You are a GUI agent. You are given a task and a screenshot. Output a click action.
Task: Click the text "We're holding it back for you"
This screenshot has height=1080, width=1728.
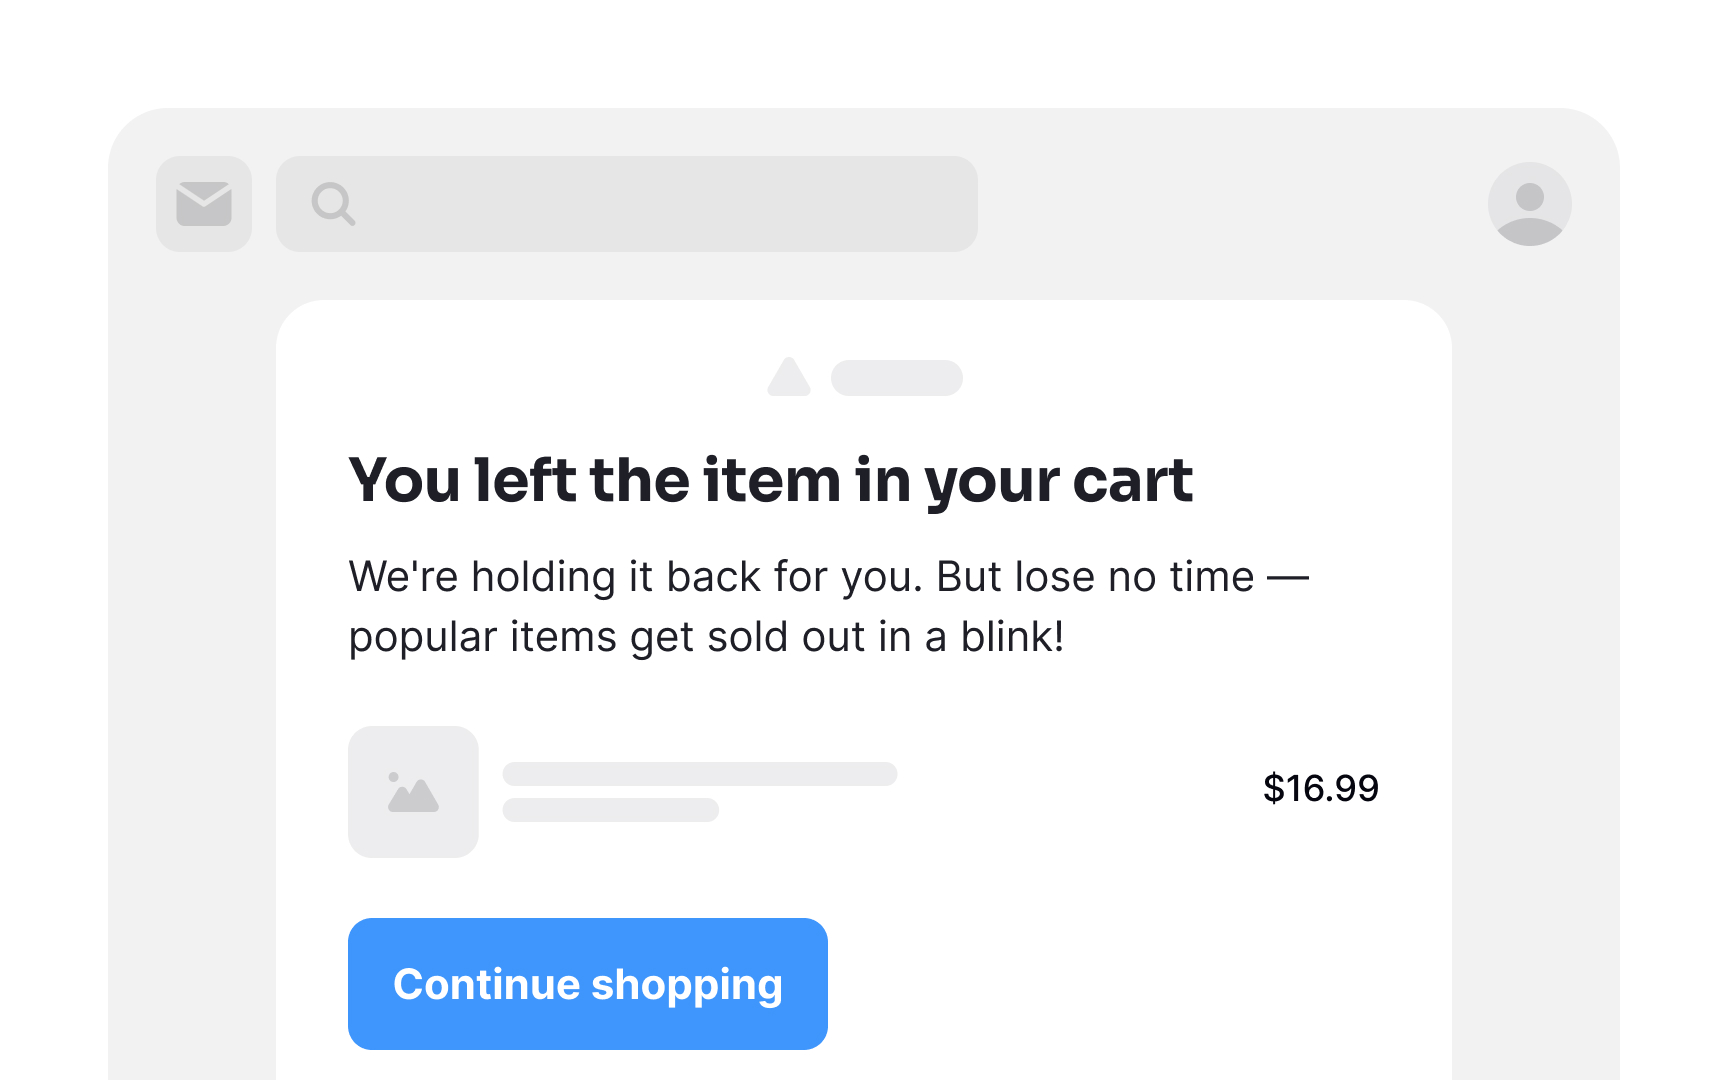click(635, 577)
